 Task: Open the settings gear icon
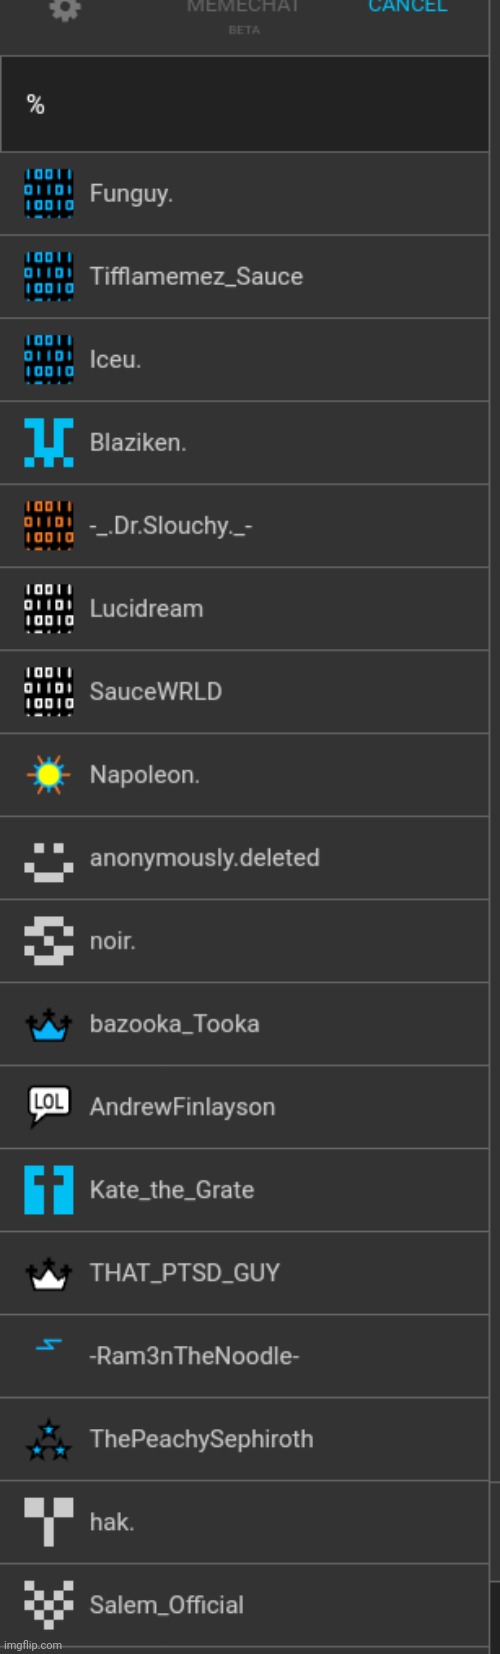[x=65, y=8]
